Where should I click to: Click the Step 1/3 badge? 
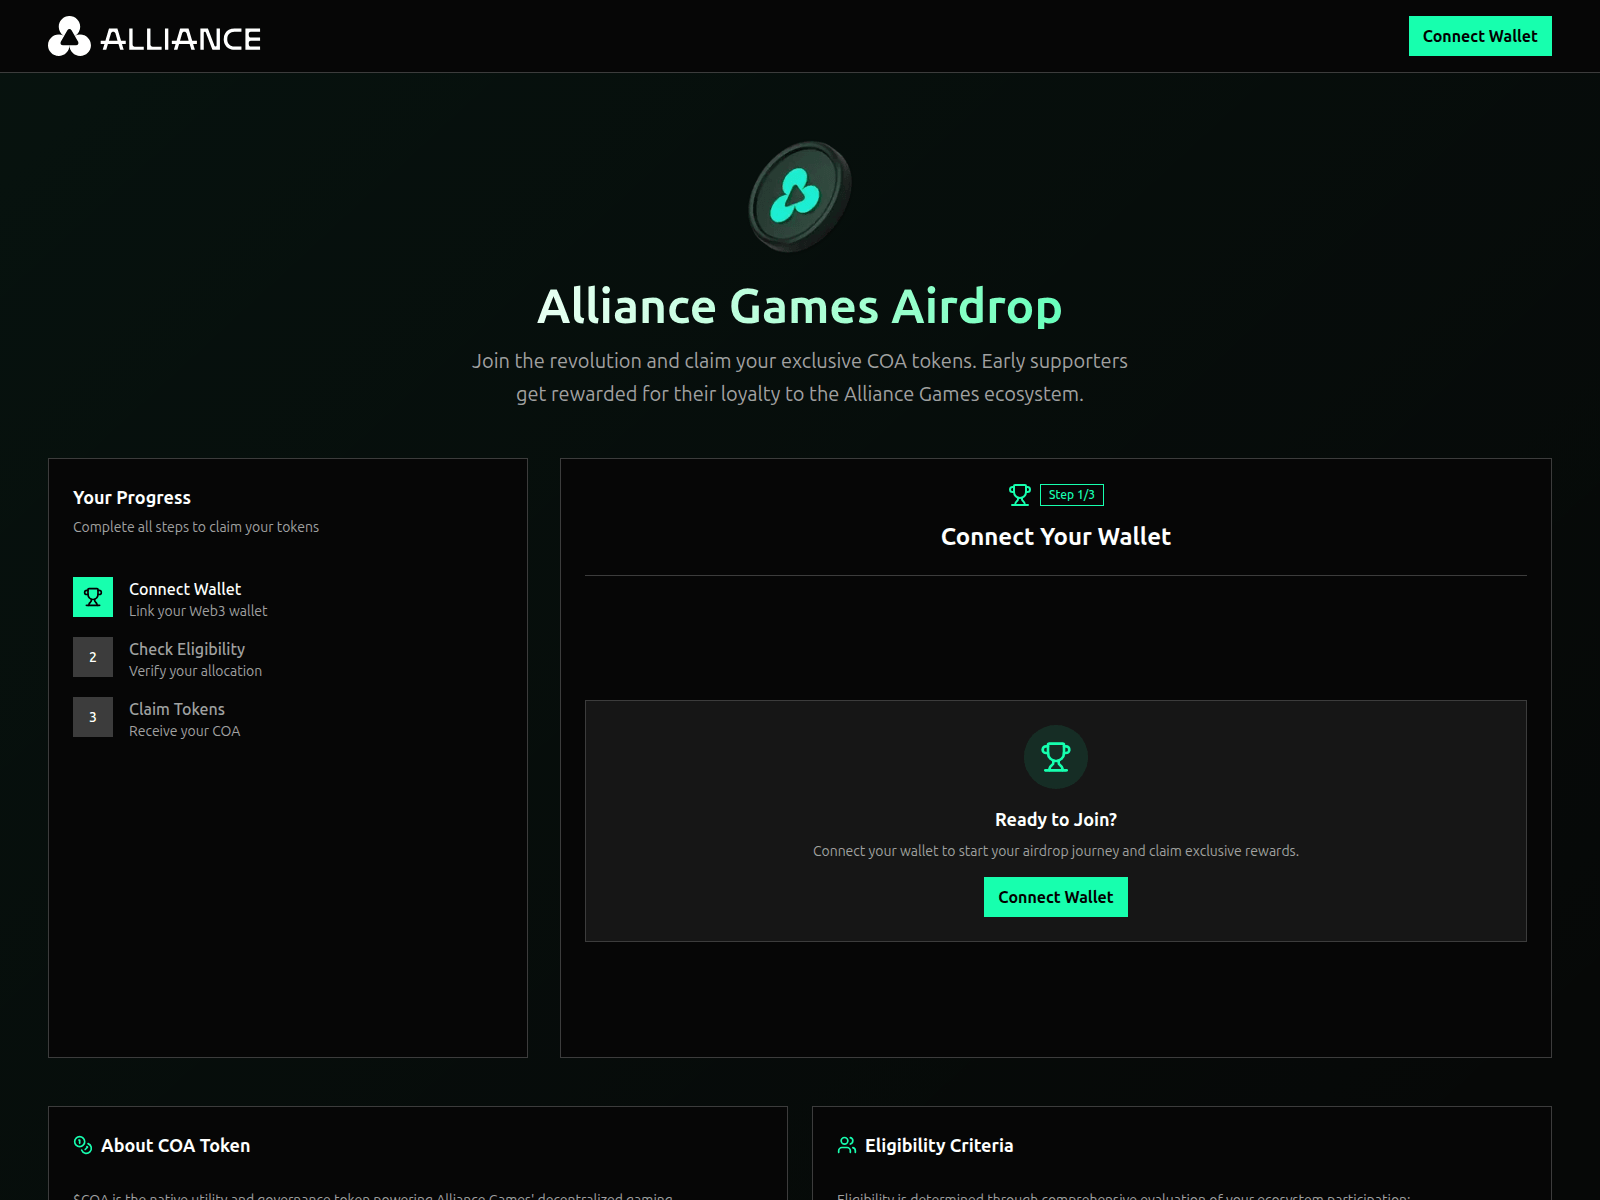(1072, 495)
